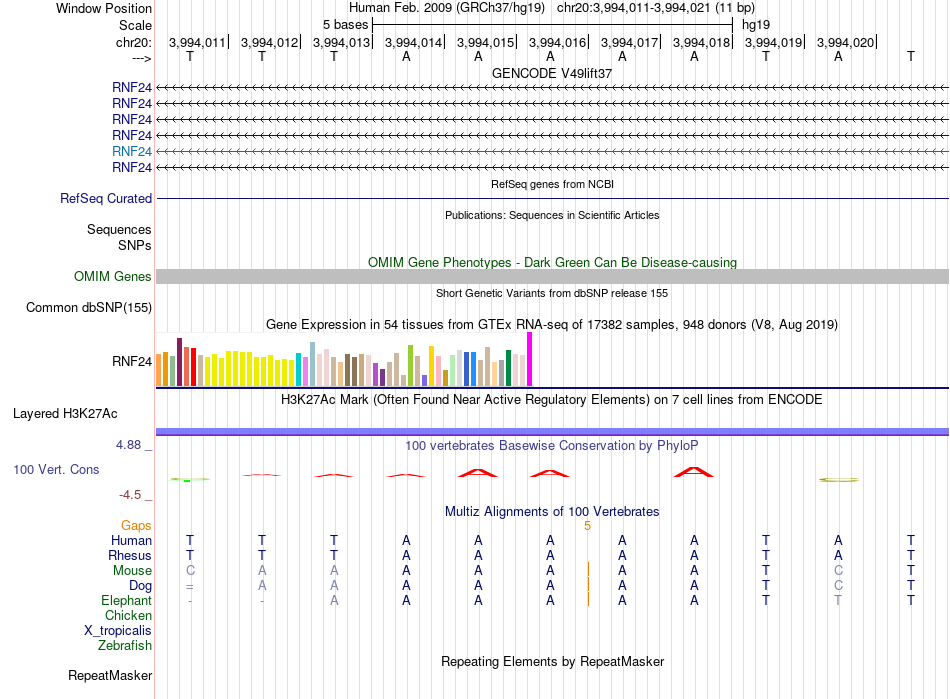
Task: Click the dark maroon bar in the GTEx chart
Action: [179, 362]
